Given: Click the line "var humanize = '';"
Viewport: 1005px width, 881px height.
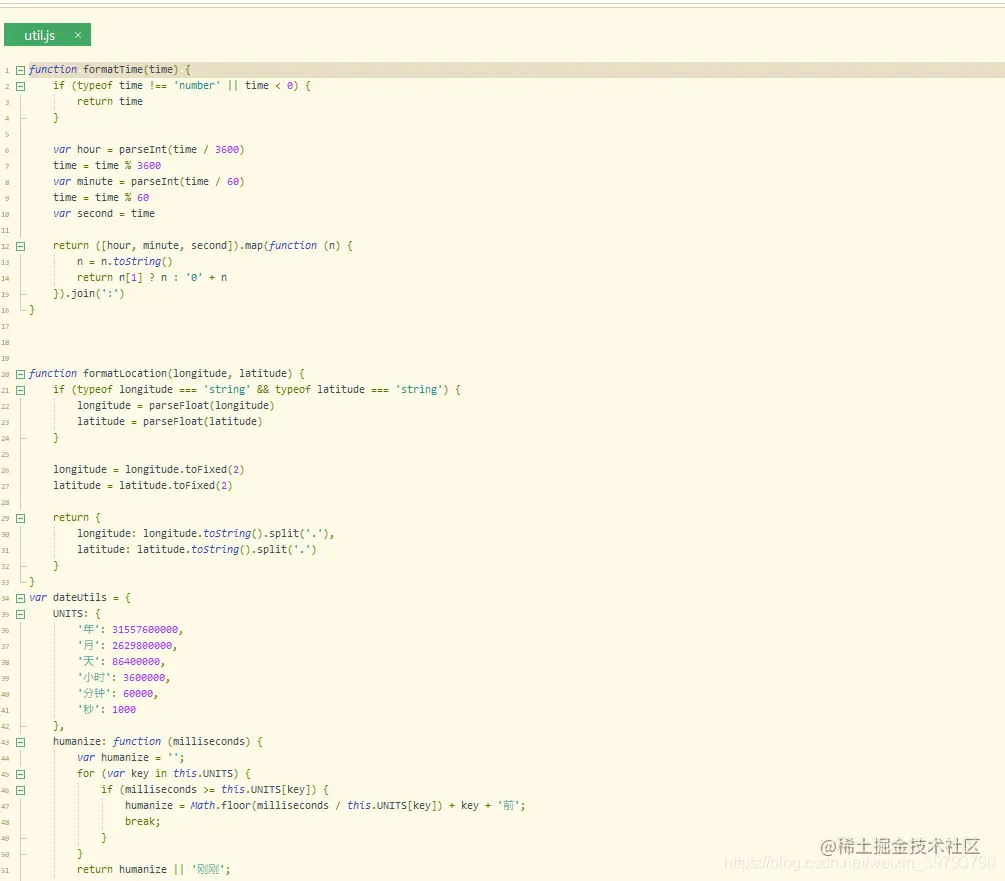Looking at the screenshot, I should 131,757.
